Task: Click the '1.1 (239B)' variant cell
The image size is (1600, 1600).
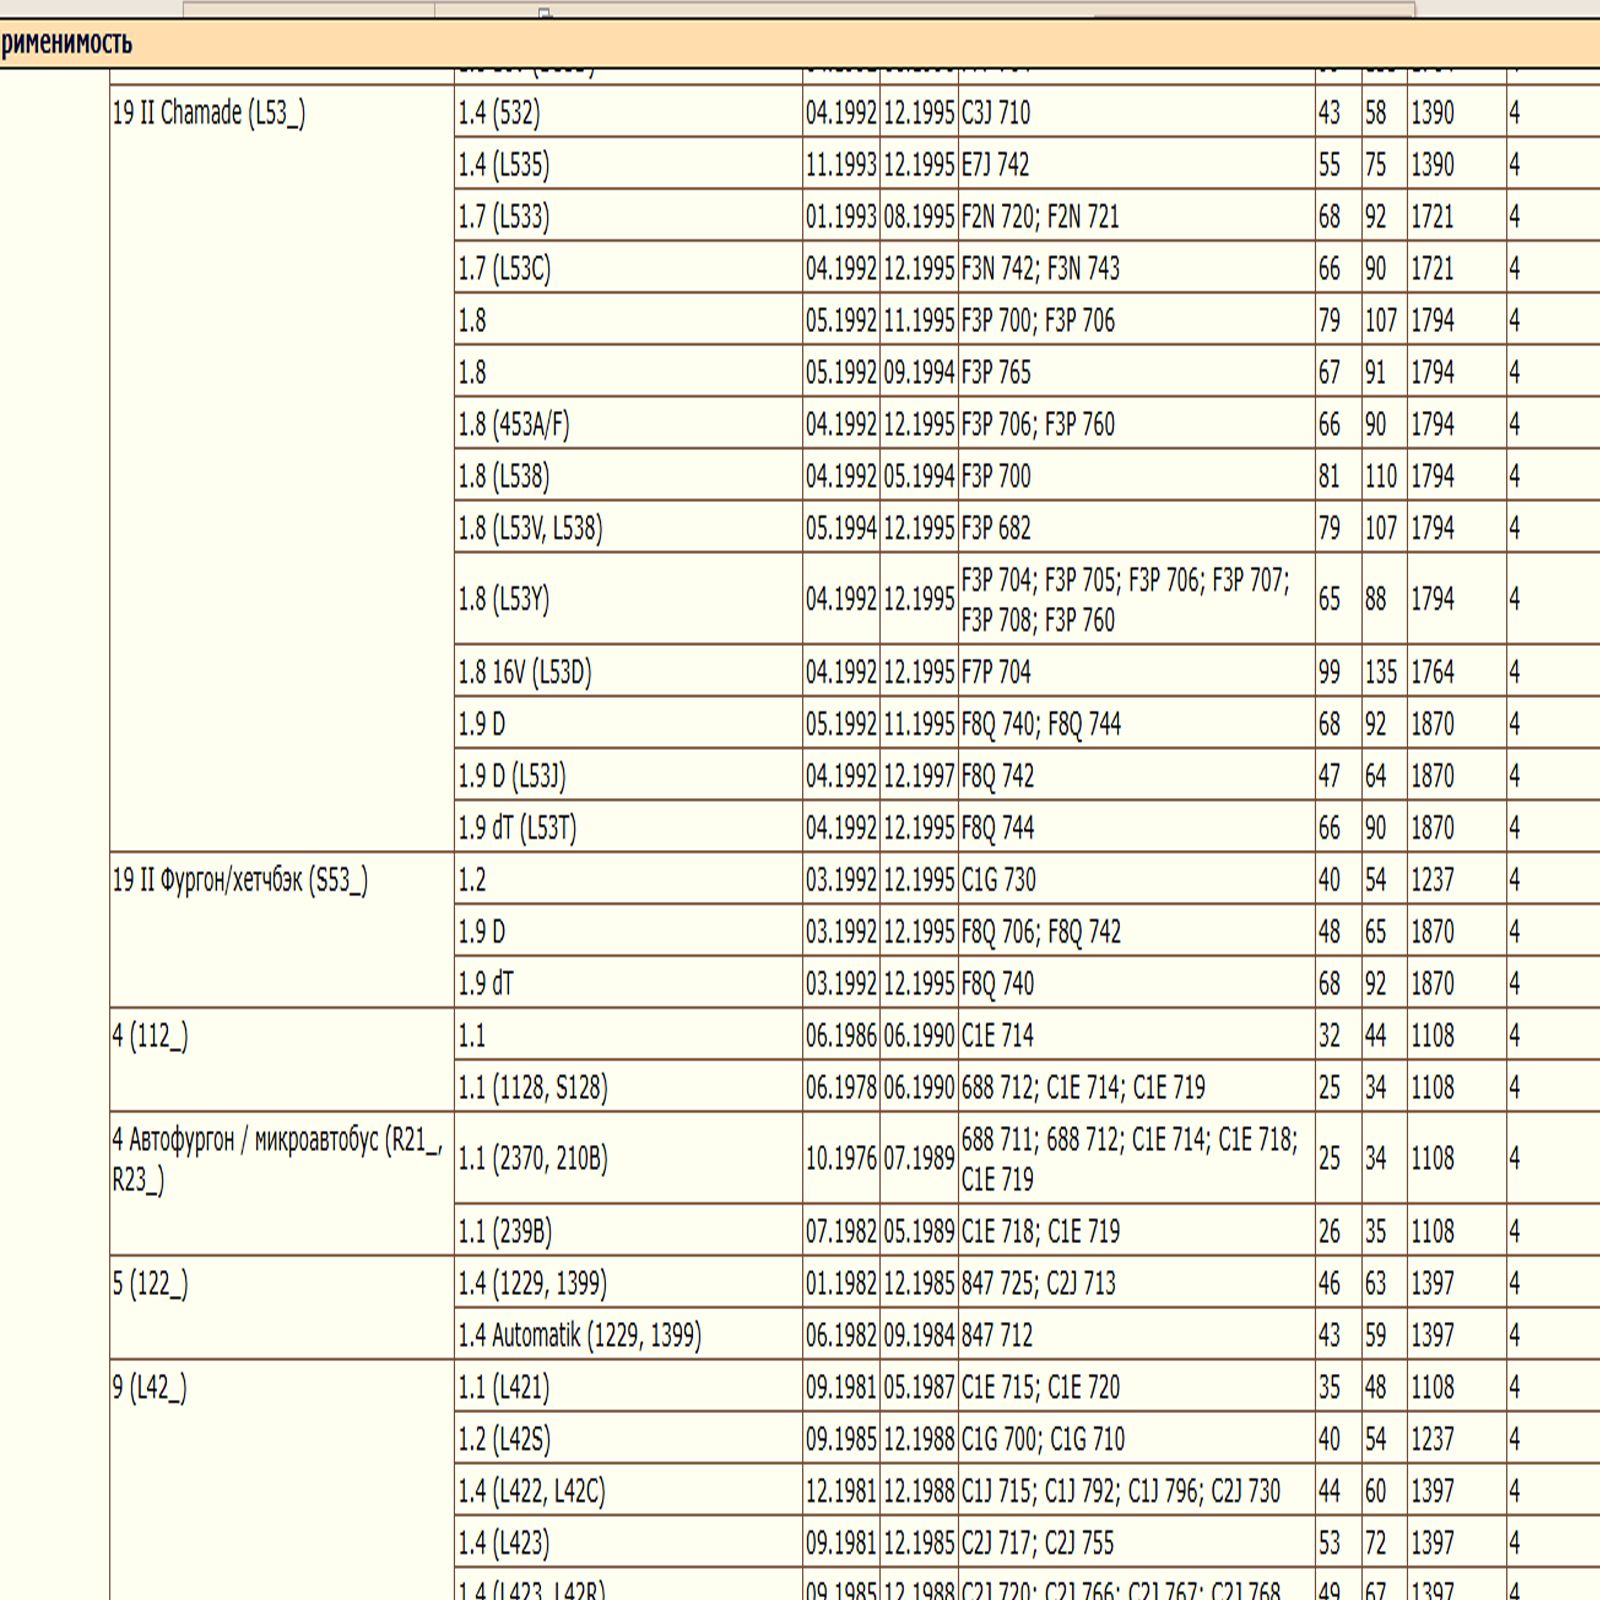Action: [505, 1231]
